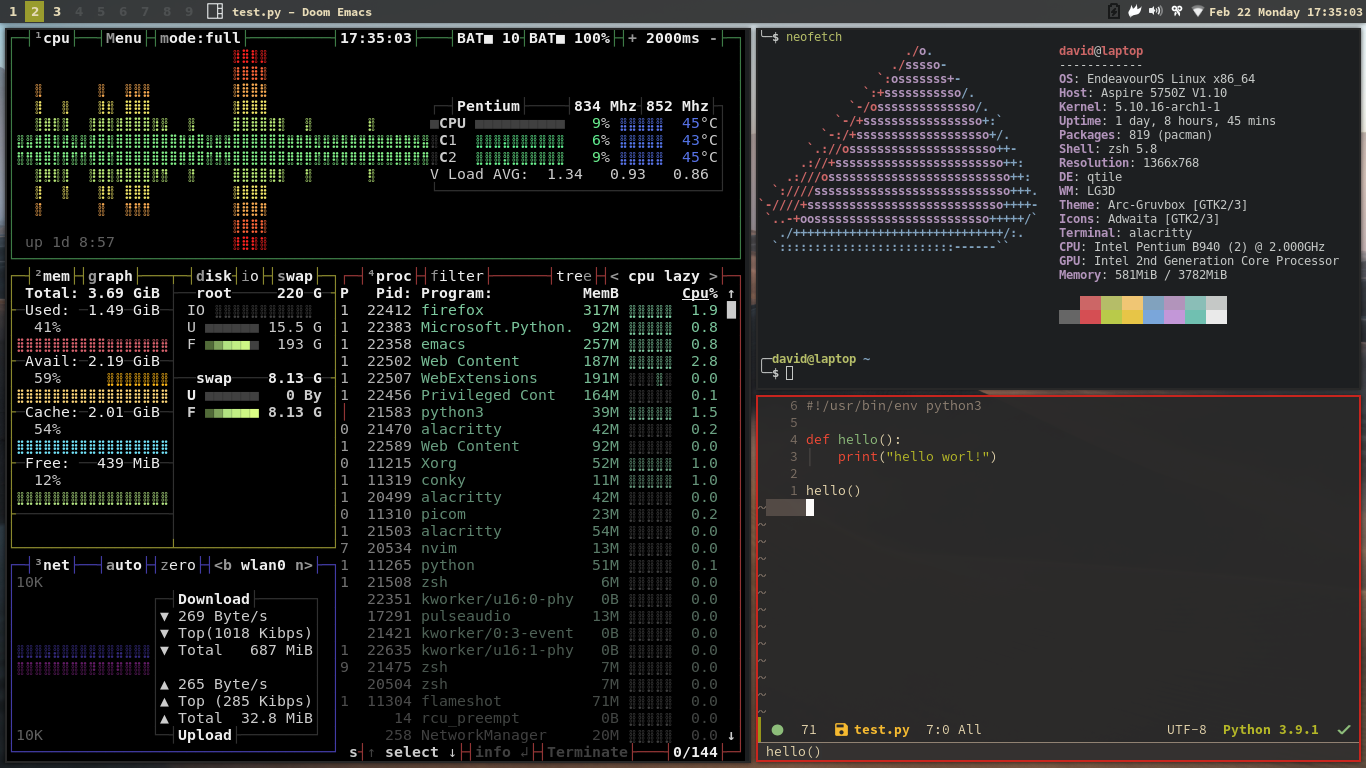Click the battery charging tray icon
The image size is (1366, 768).
(1115, 11)
